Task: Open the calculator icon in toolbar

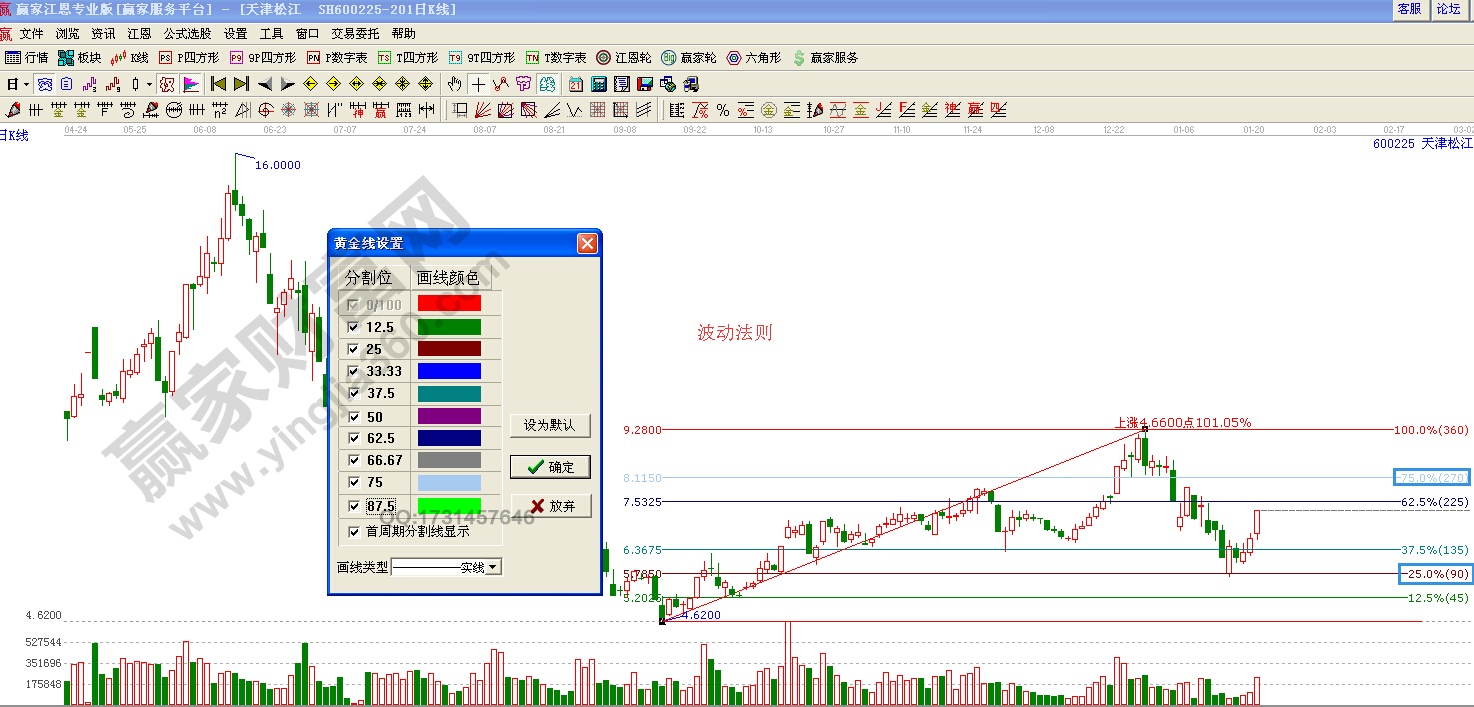Action: [x=598, y=84]
